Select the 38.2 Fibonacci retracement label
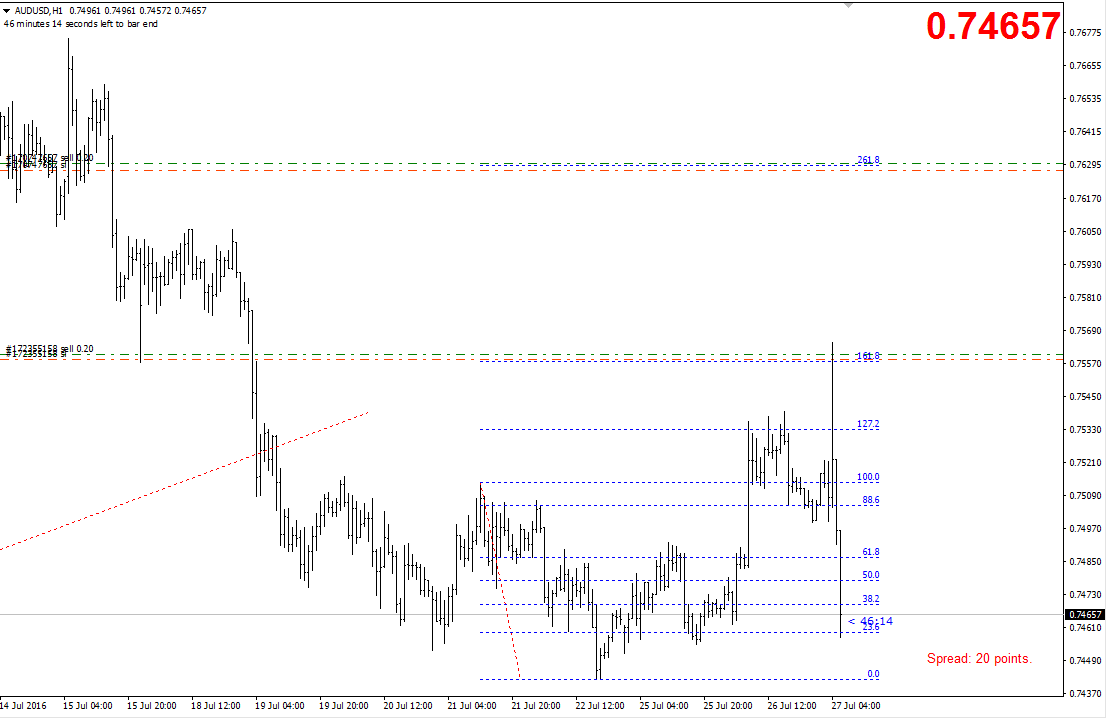Screen dimensions: 1107x719 tap(870, 599)
